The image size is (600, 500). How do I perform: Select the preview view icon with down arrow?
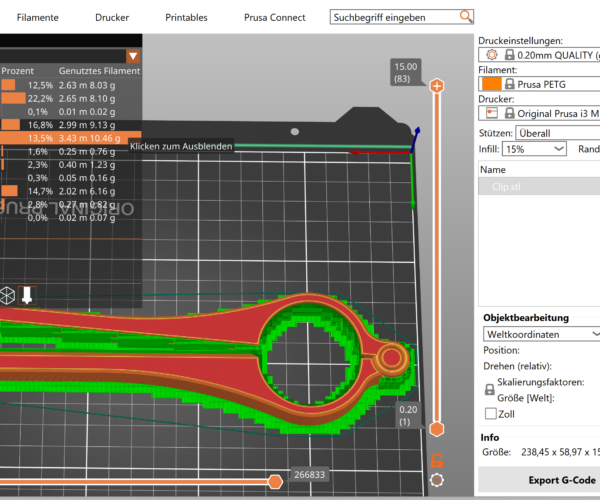(27, 295)
